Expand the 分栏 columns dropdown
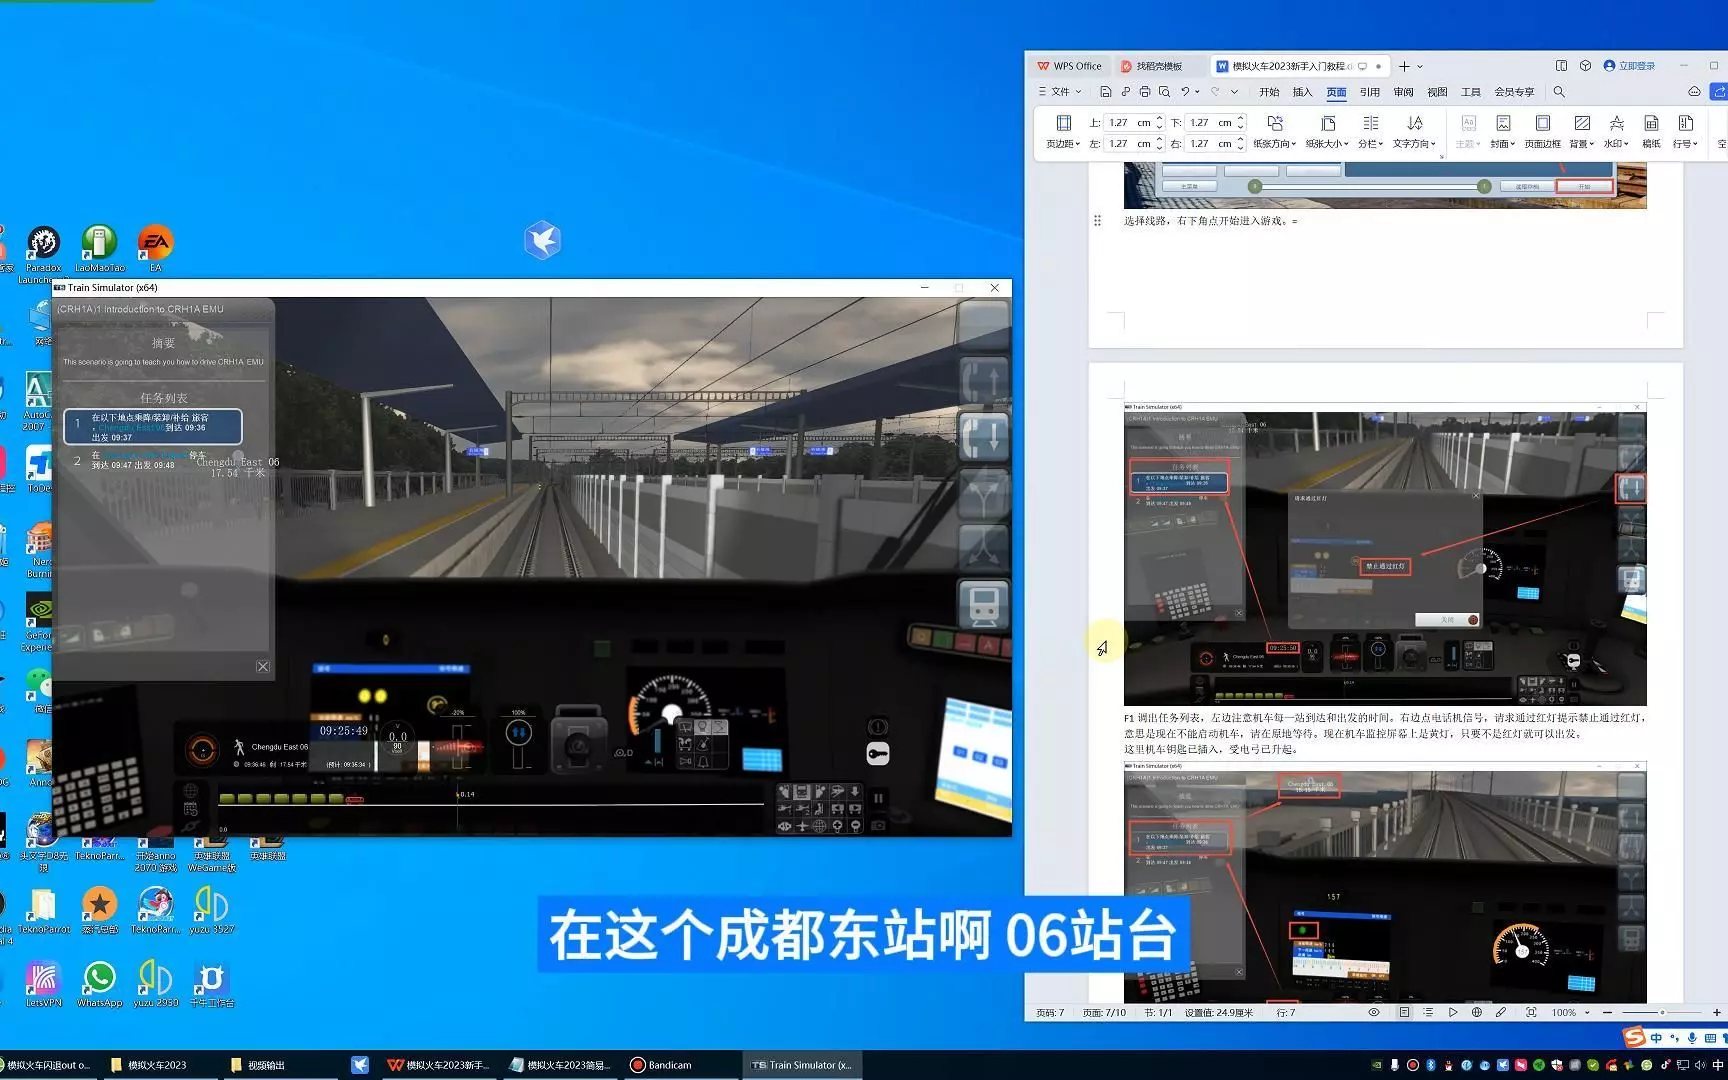Screen dimensions: 1728x1080 [x=1370, y=144]
